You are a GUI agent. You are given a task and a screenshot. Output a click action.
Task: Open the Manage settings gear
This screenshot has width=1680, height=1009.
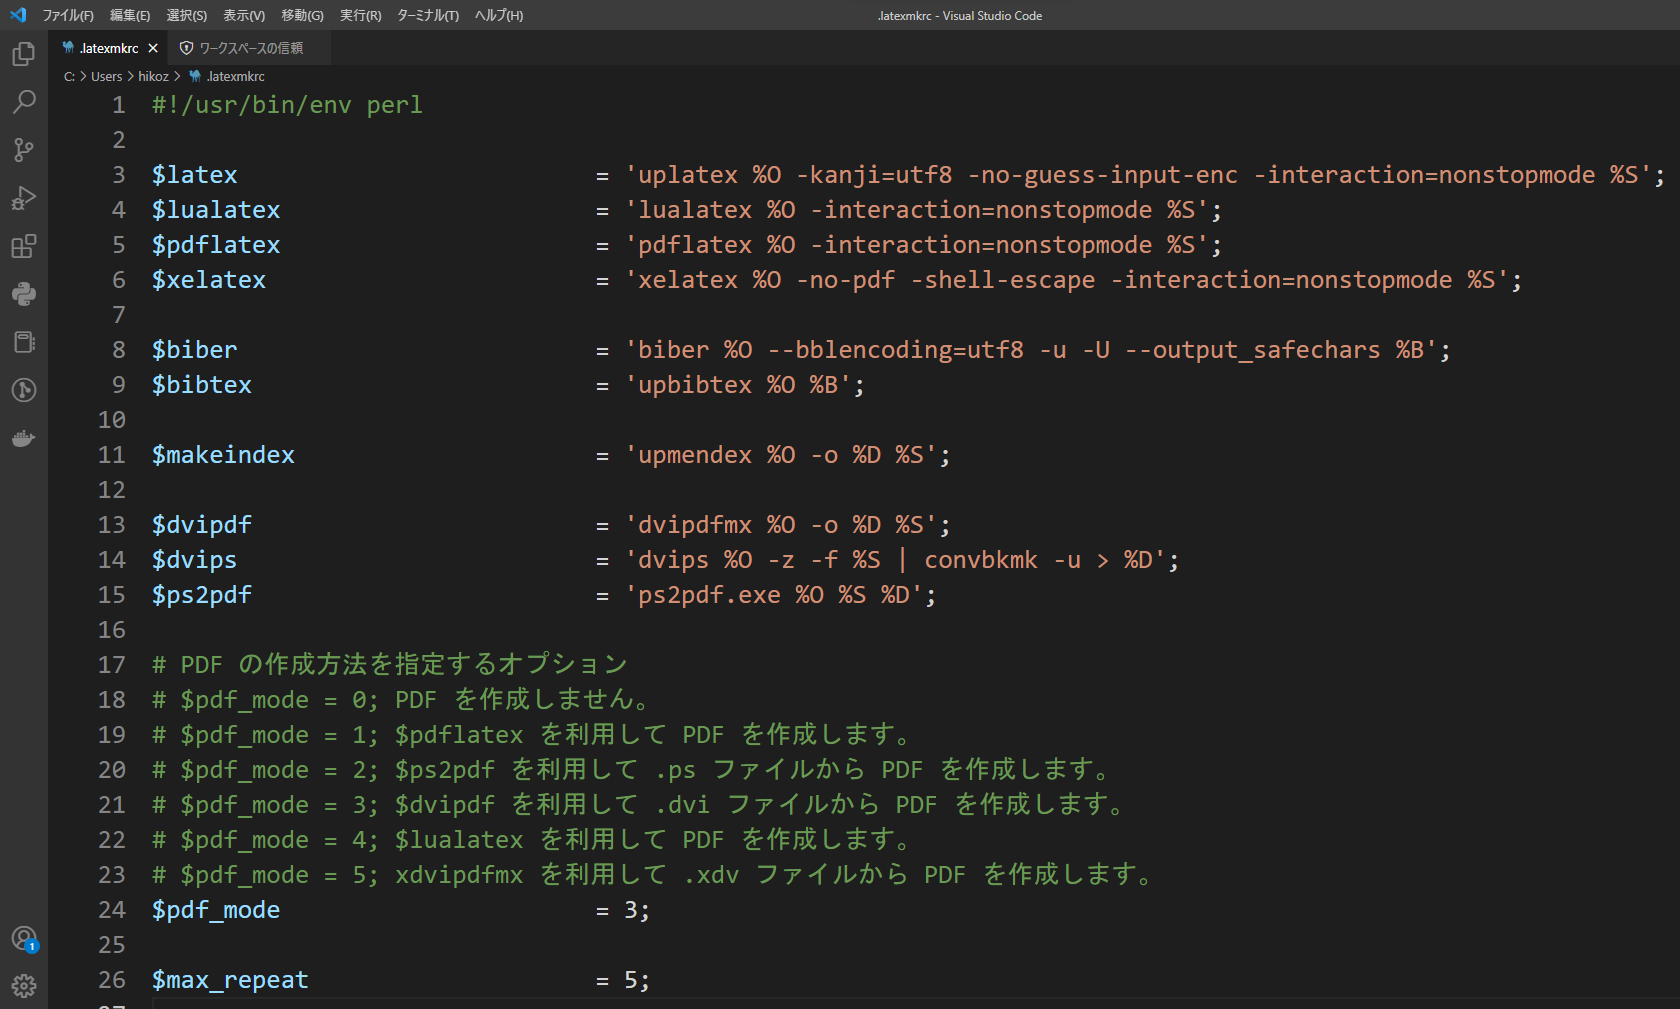[24, 986]
